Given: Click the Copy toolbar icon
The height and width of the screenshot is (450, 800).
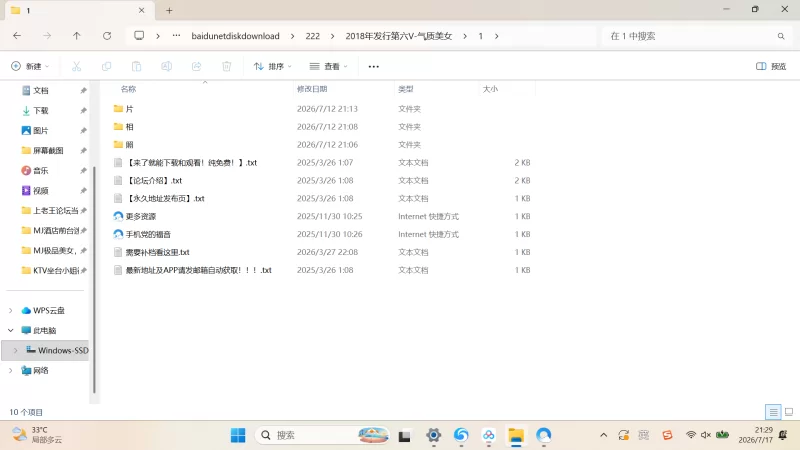Looking at the screenshot, I should pos(106,66).
